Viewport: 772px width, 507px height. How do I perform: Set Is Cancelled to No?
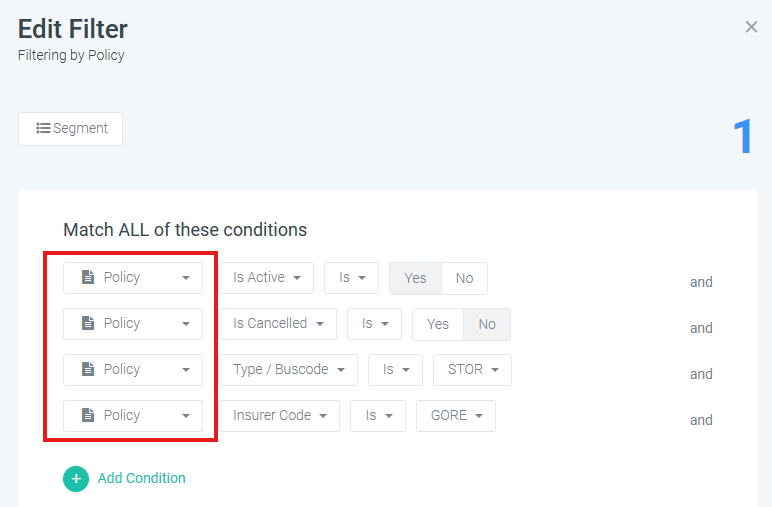[486, 324]
